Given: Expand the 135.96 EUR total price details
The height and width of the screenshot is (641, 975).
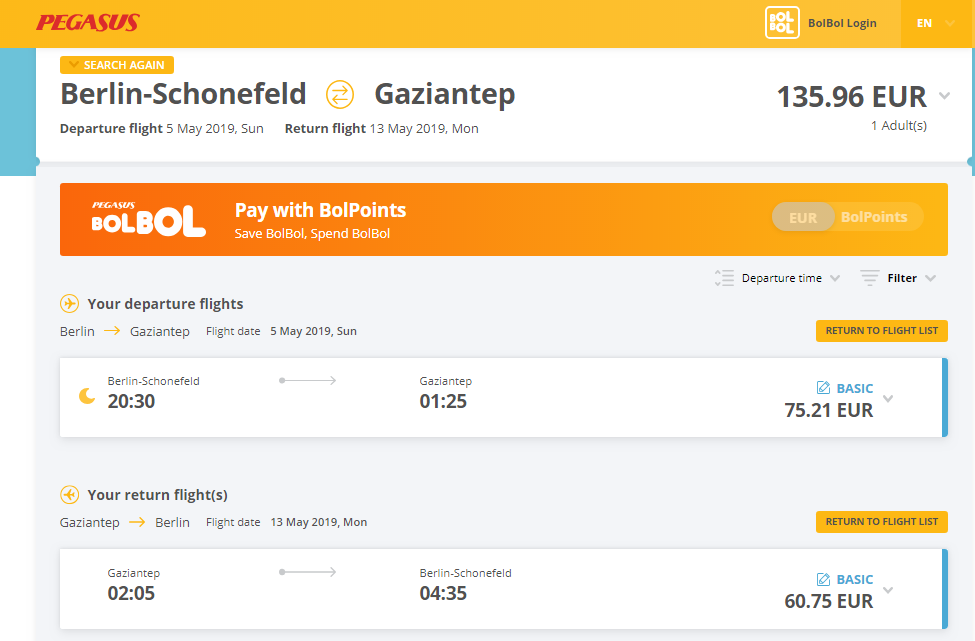Looking at the screenshot, I should 945,96.
